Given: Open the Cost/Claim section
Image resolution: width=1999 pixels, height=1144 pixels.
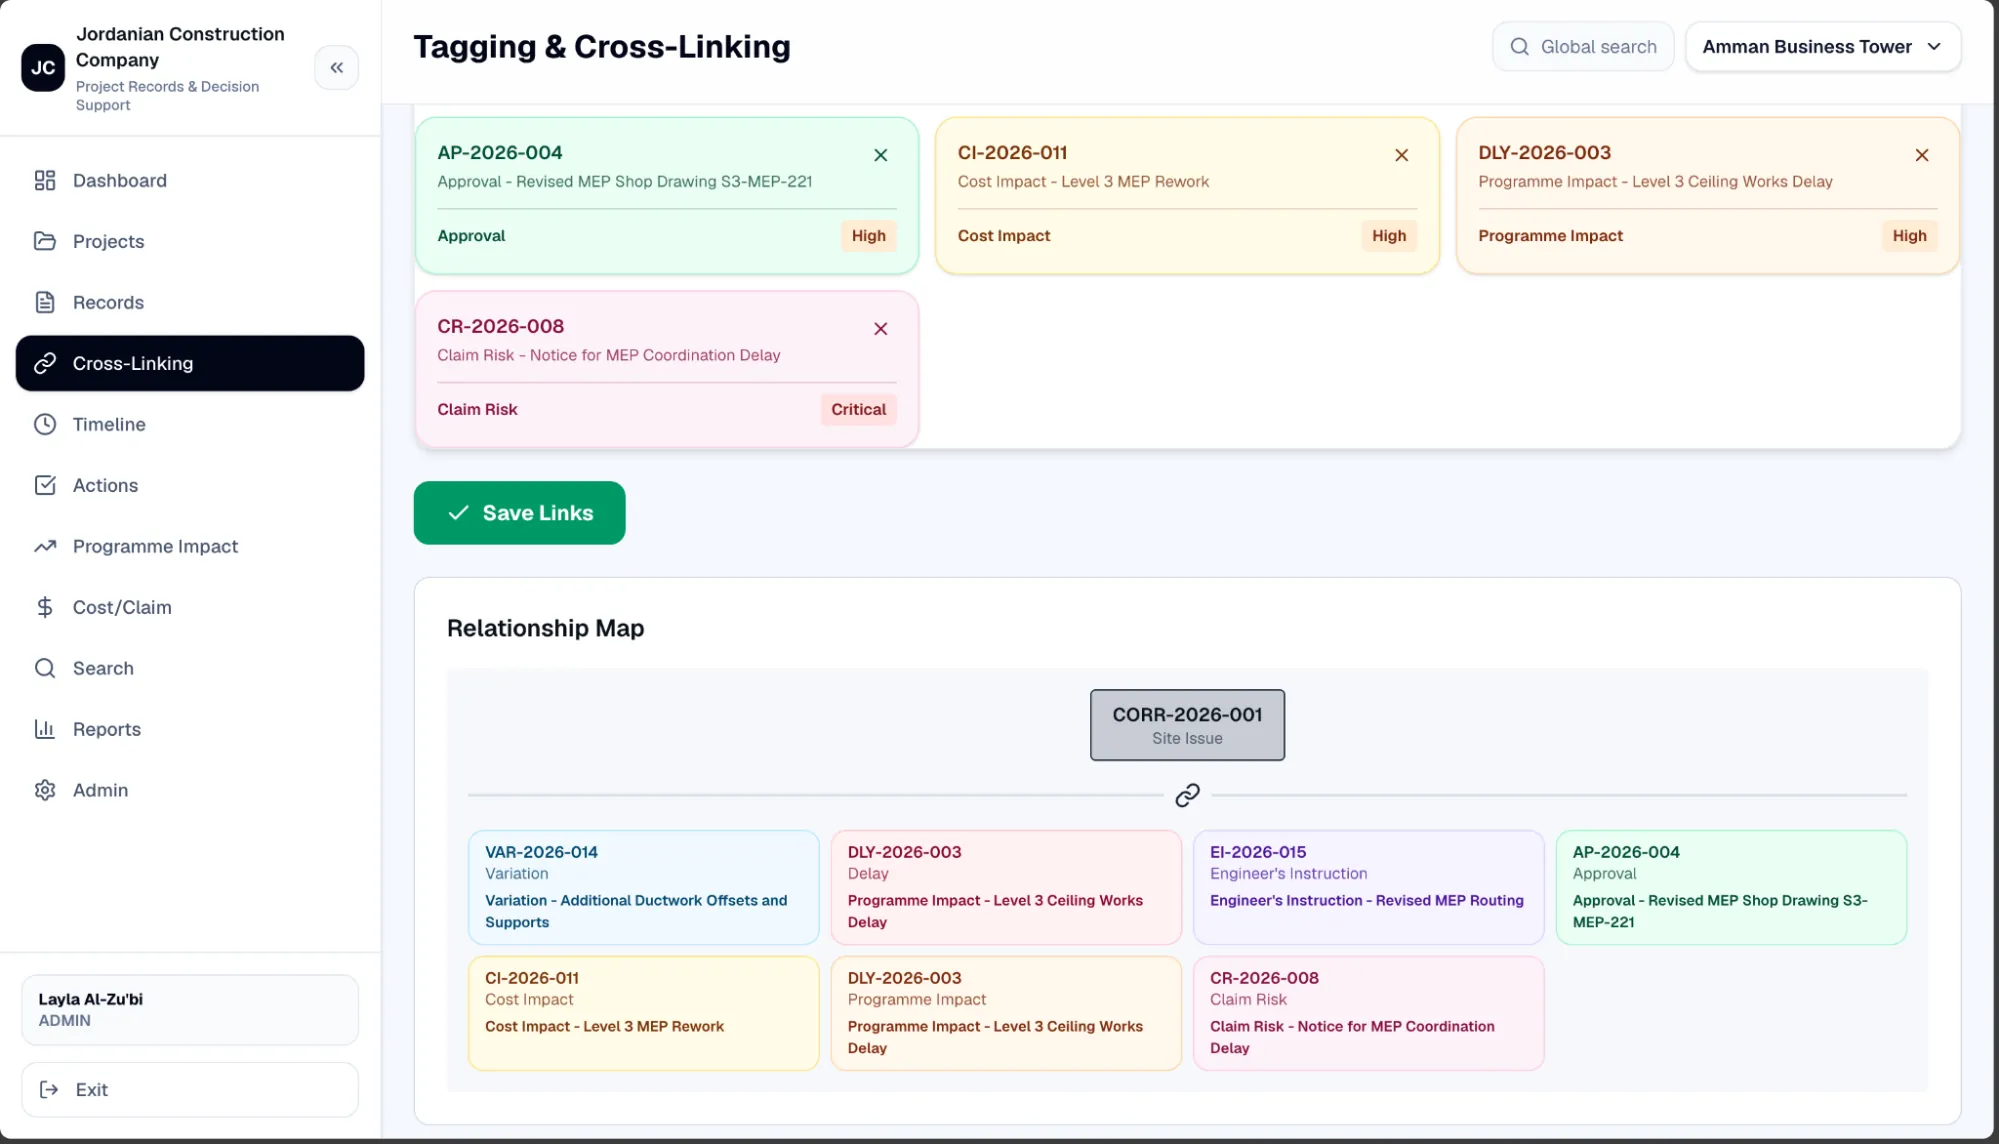Looking at the screenshot, I should [x=190, y=607].
